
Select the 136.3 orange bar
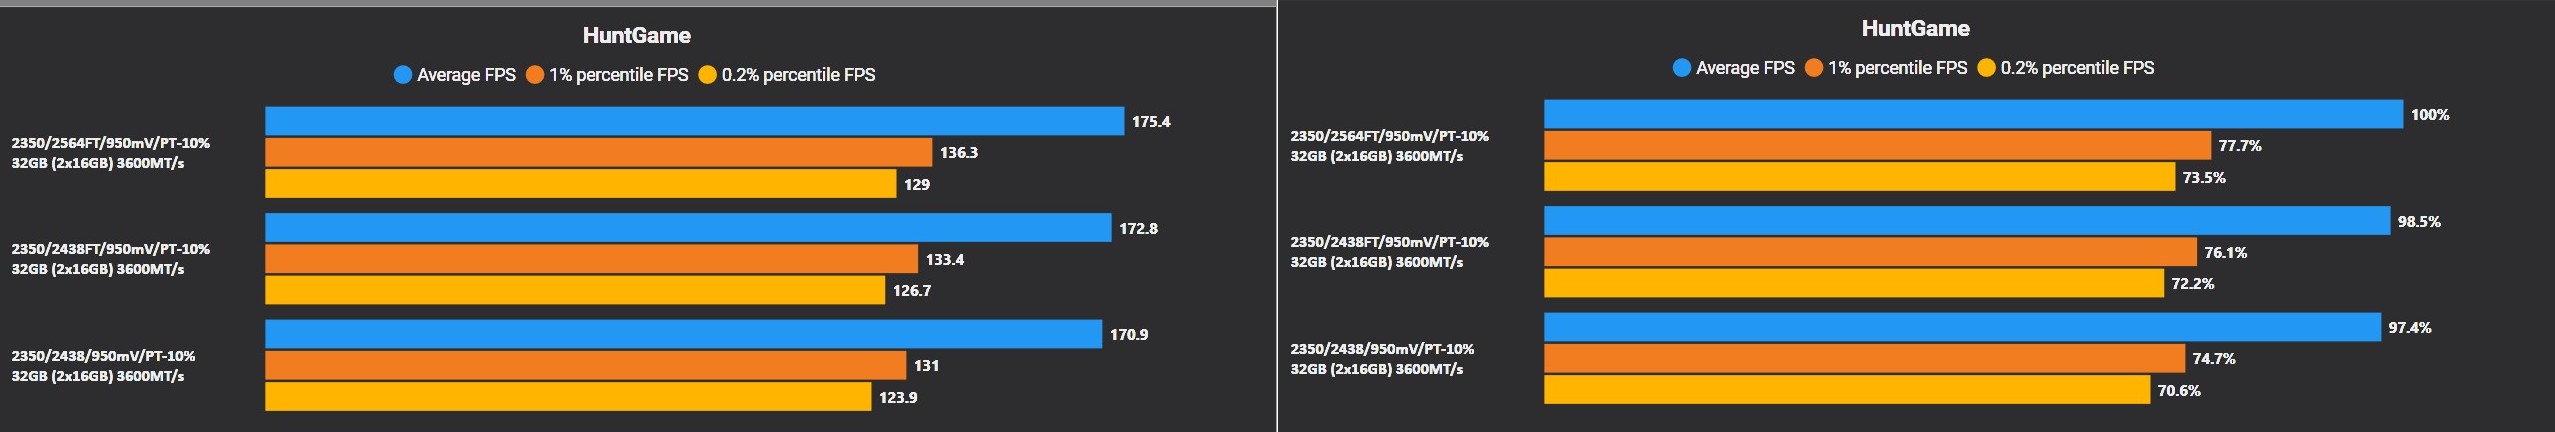598,152
